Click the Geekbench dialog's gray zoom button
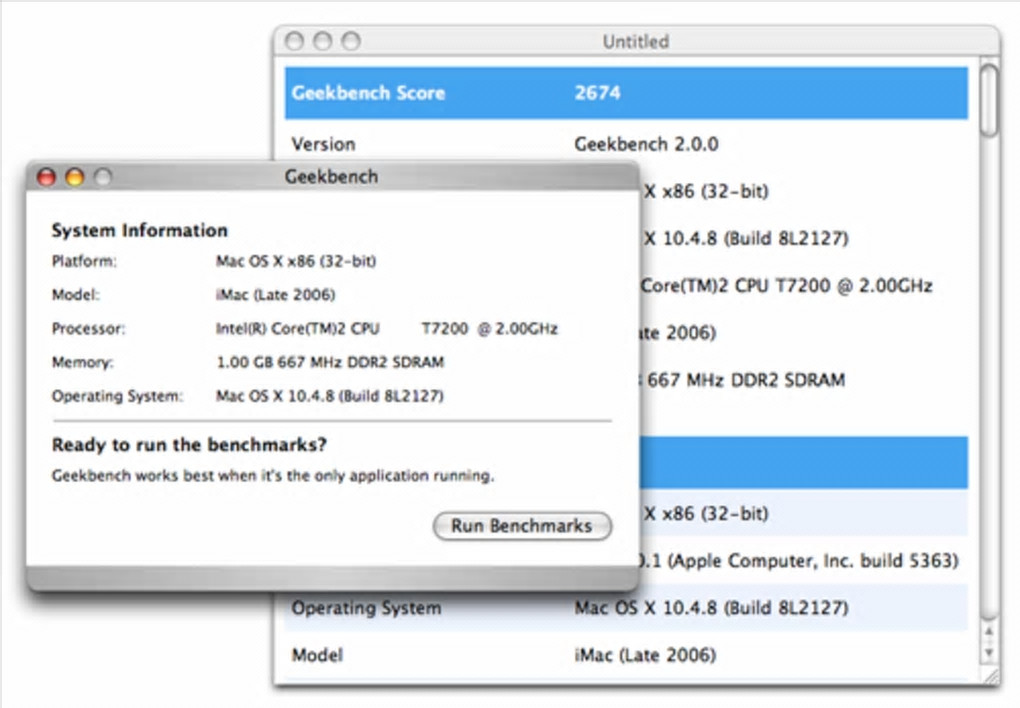Screen dimensions: 1020x708 tap(102, 177)
